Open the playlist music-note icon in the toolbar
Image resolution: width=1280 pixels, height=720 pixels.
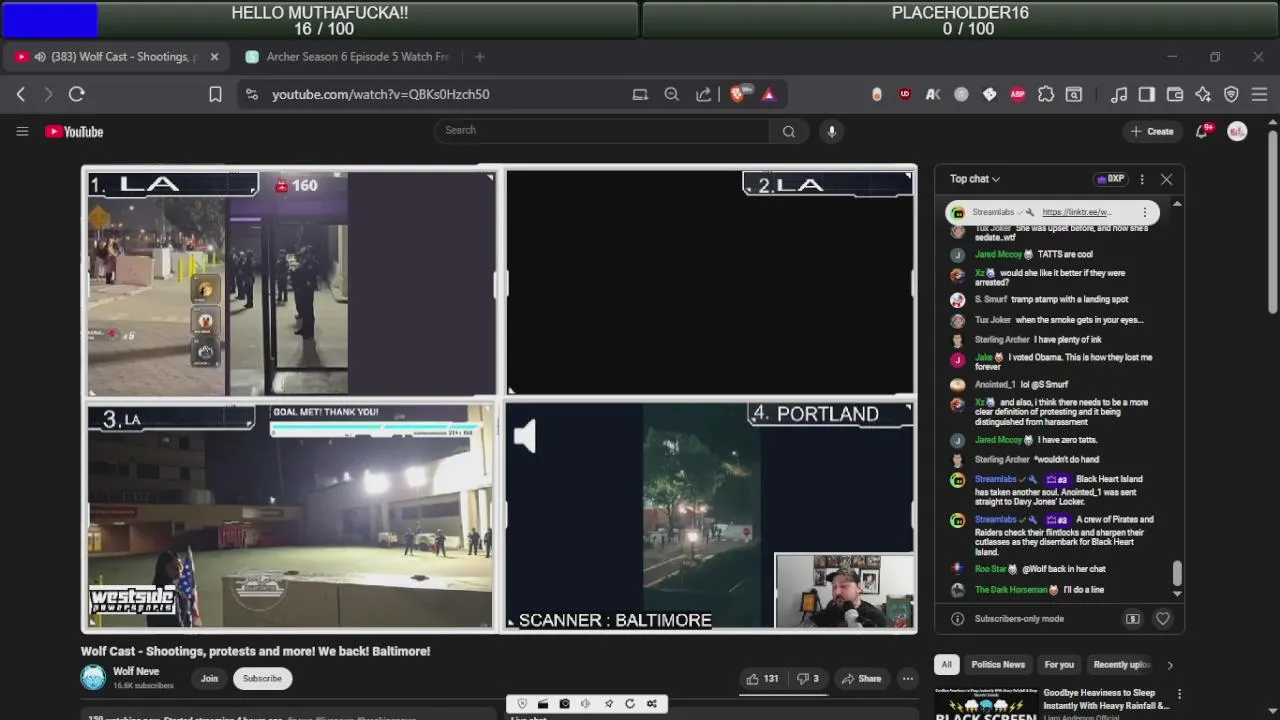(1119, 94)
